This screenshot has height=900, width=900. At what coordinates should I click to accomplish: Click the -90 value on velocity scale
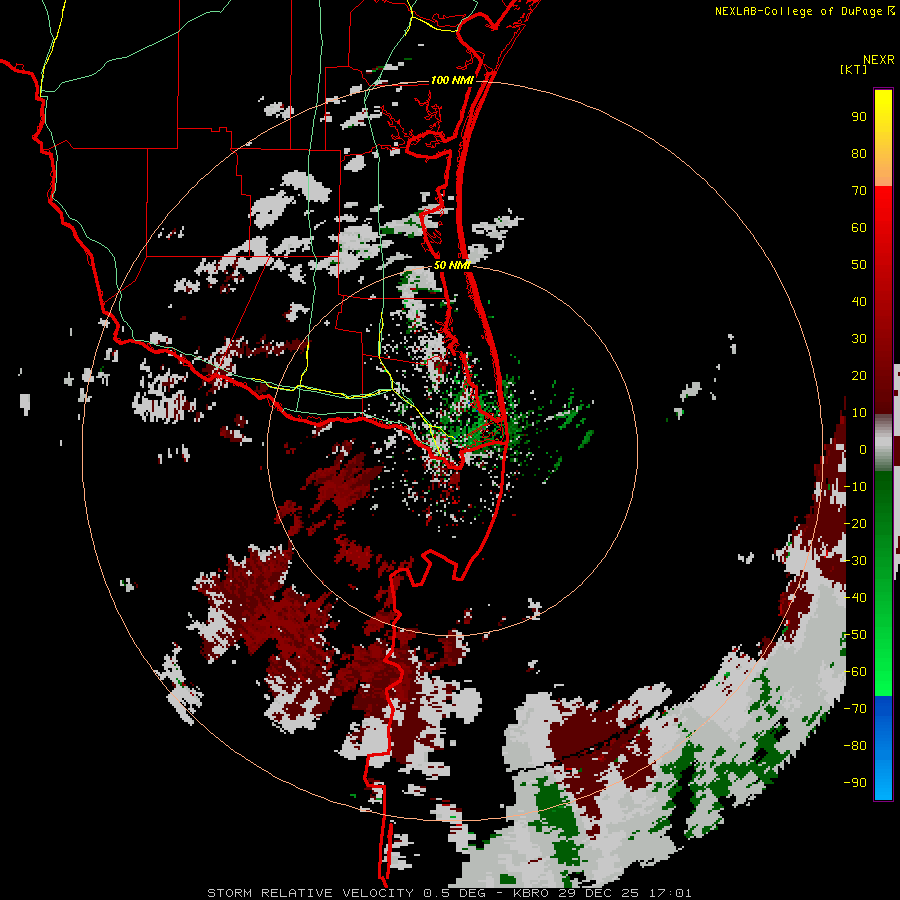coord(855,783)
